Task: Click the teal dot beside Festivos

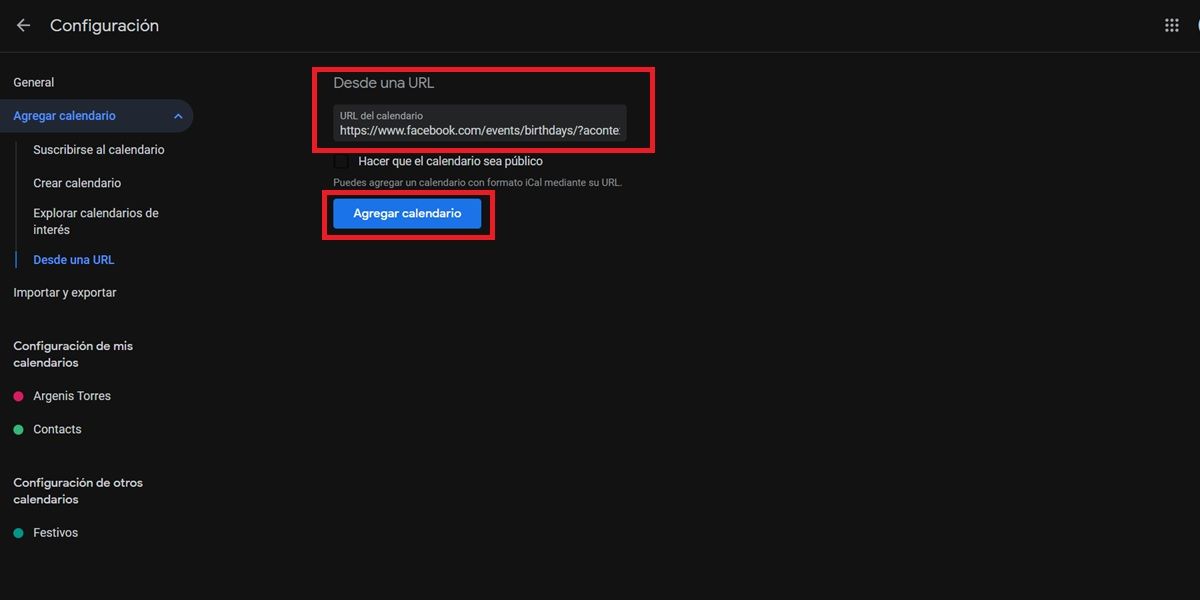Action: [18, 534]
